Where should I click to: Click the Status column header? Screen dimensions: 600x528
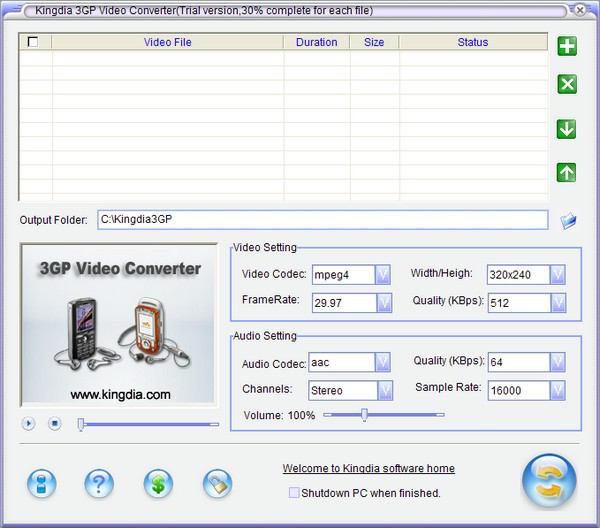[473, 42]
